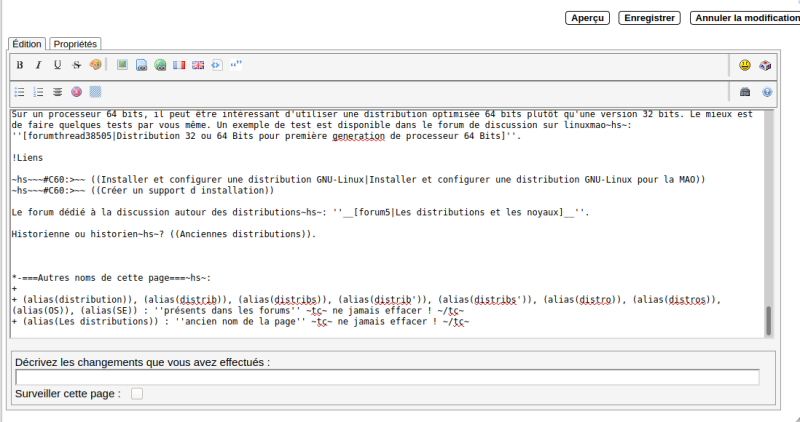Toggle the Surveiller cette page checkbox

coord(137,393)
